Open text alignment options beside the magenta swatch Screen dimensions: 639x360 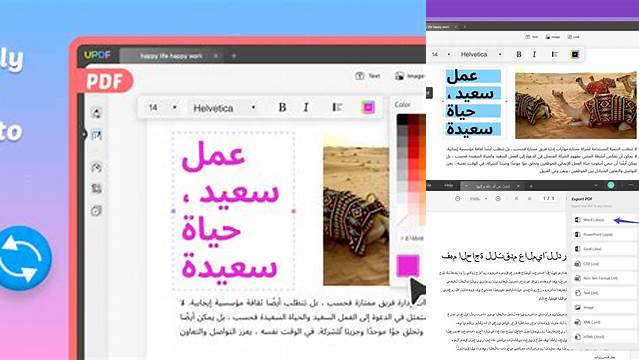pos(337,107)
